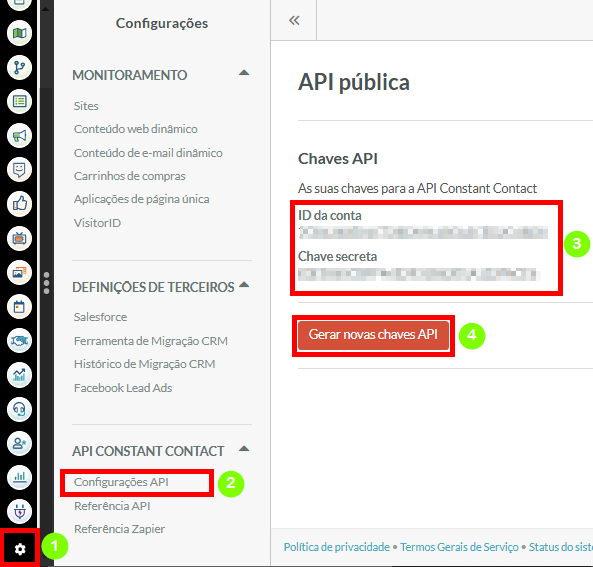Open the headset support icon
This screenshot has height=567, width=593.
click(x=19, y=409)
